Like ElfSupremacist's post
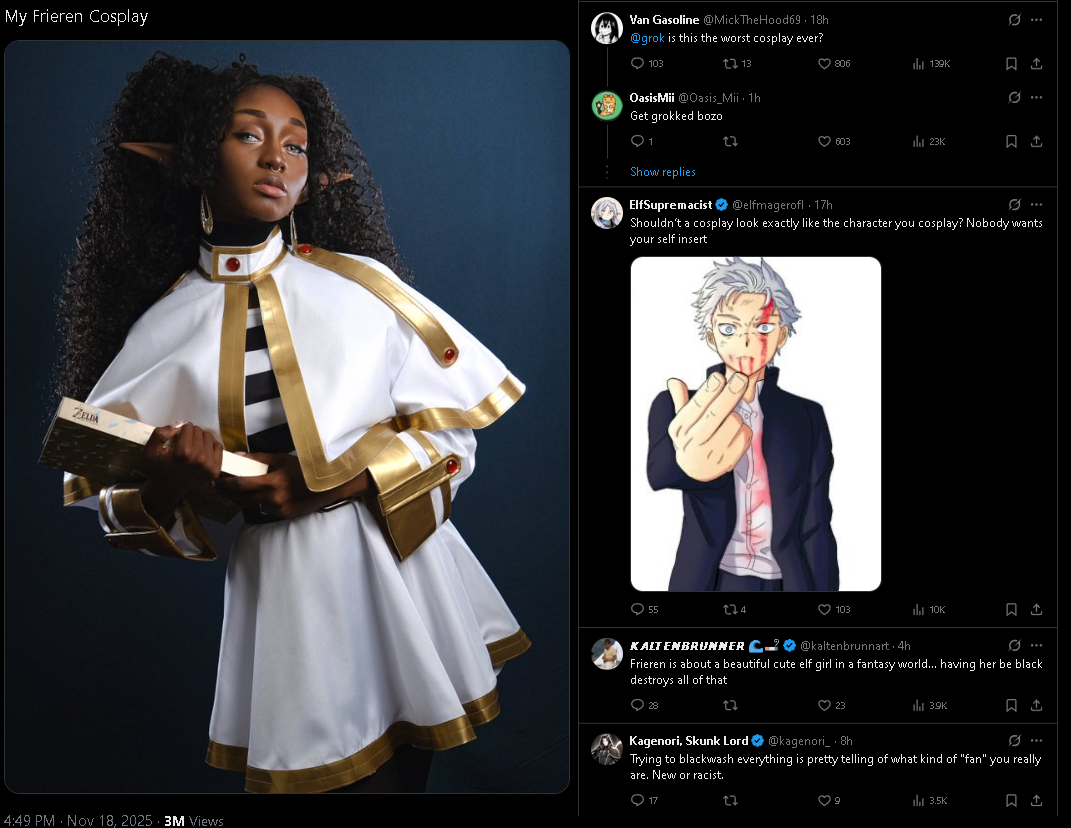This screenshot has width=1071, height=828. (824, 609)
